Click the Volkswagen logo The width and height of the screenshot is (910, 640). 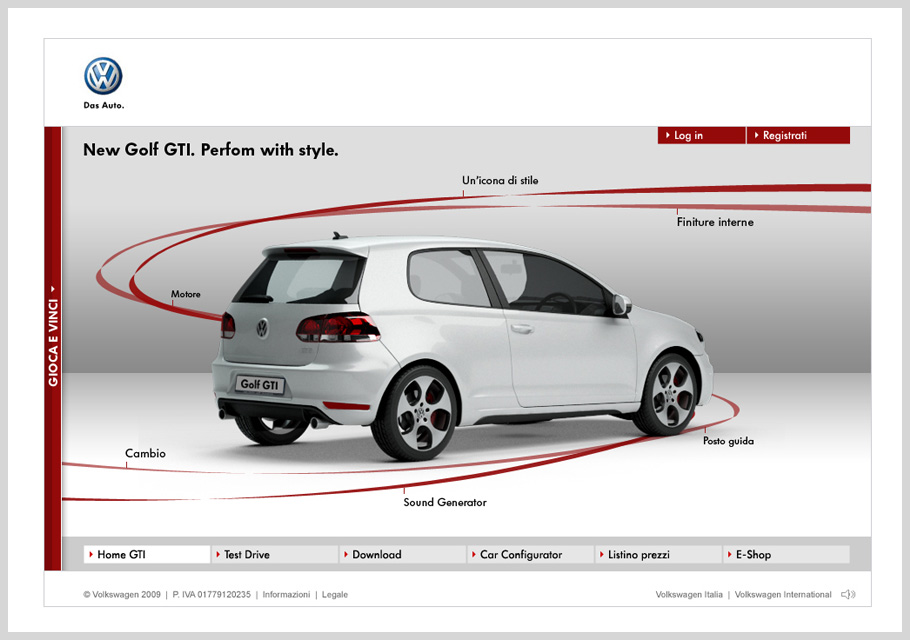(x=103, y=76)
